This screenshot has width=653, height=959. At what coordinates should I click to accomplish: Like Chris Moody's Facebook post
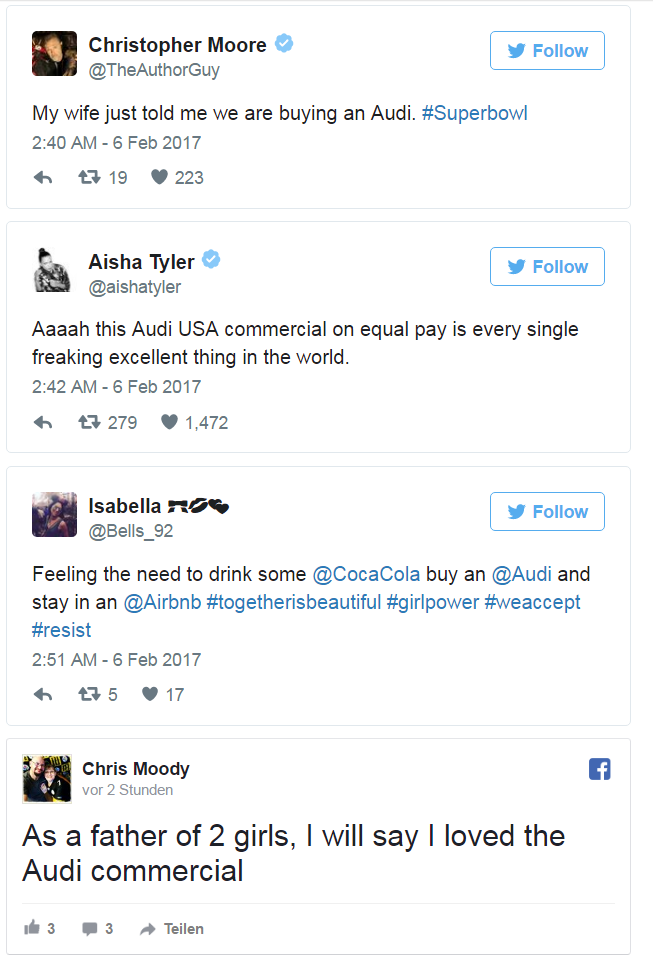(33, 929)
